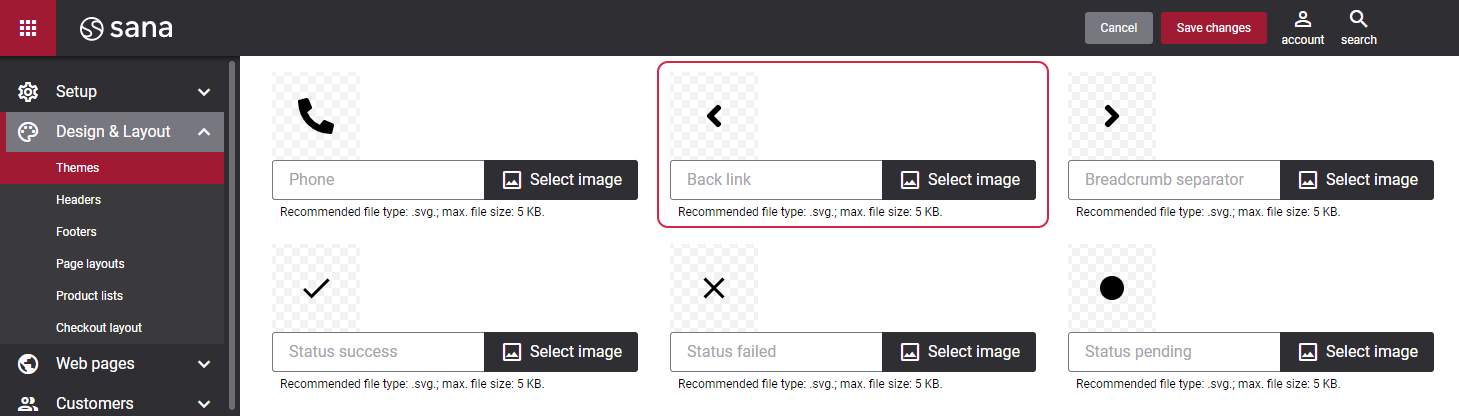Click the Cancel button

pos(1119,28)
